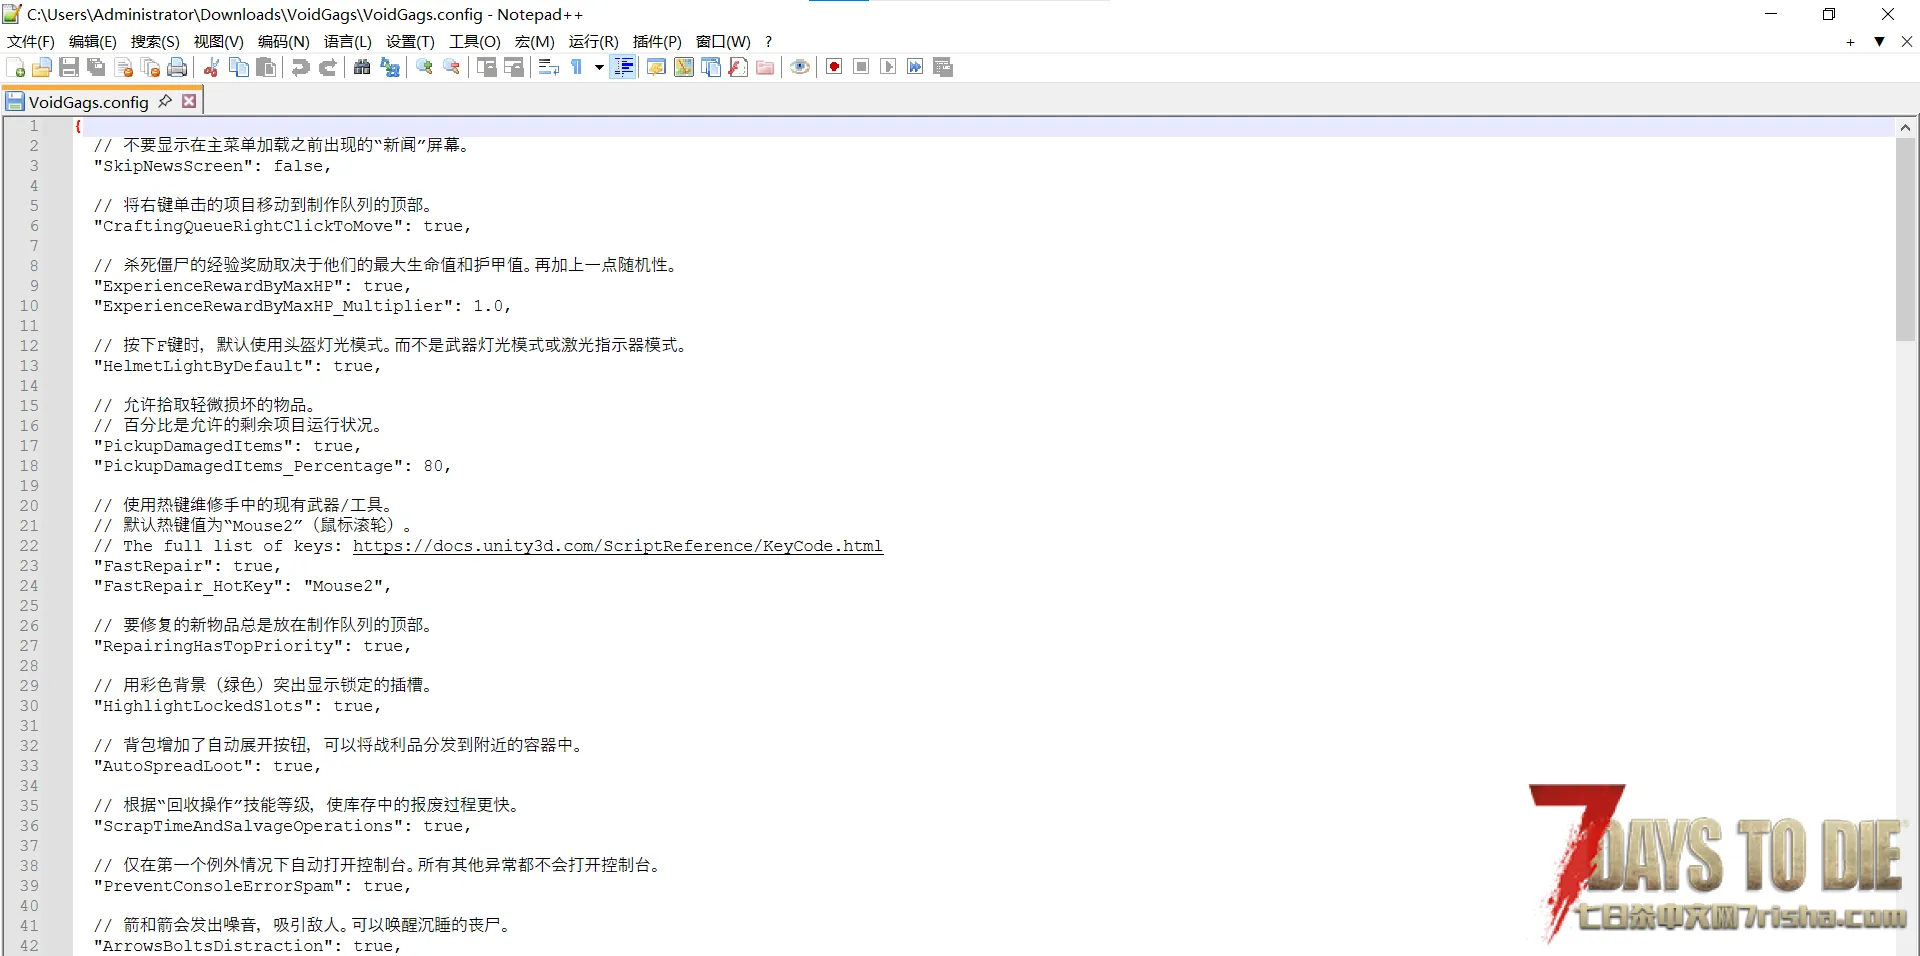The width and height of the screenshot is (1920, 956).
Task: Follow the Unity KeyCode documentation link
Action: coord(617,546)
